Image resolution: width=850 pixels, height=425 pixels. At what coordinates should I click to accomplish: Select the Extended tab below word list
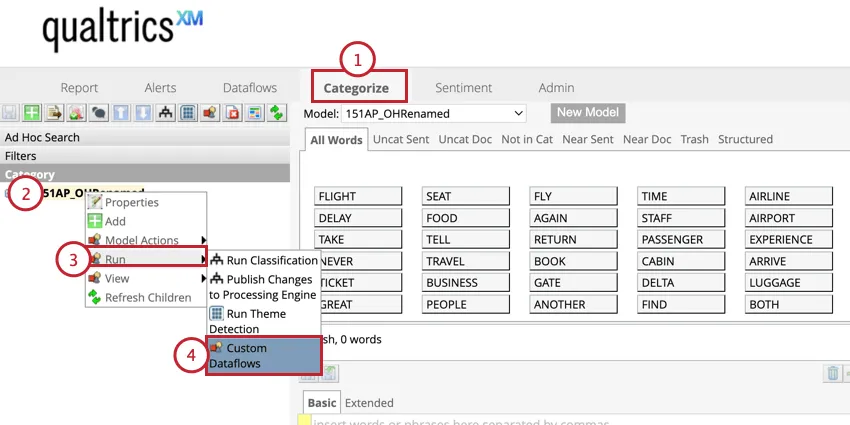pyautogui.click(x=369, y=403)
